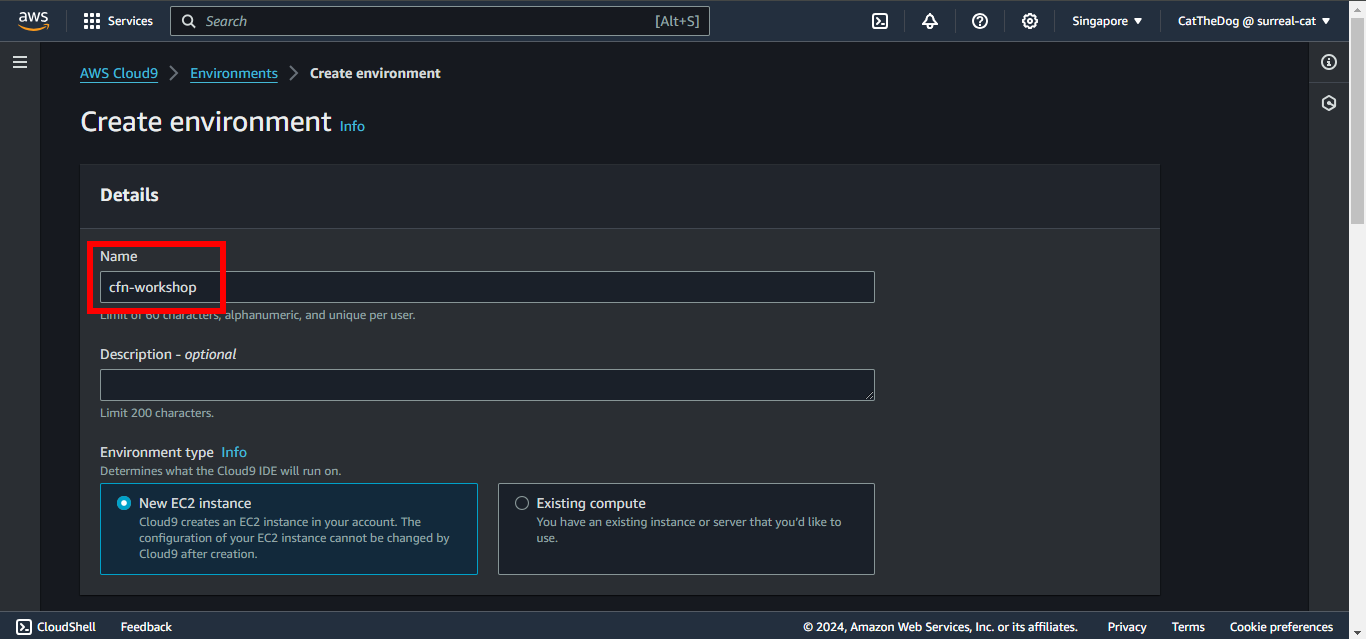Click Info link beside Create environment
1366x639 pixels.
(352, 126)
